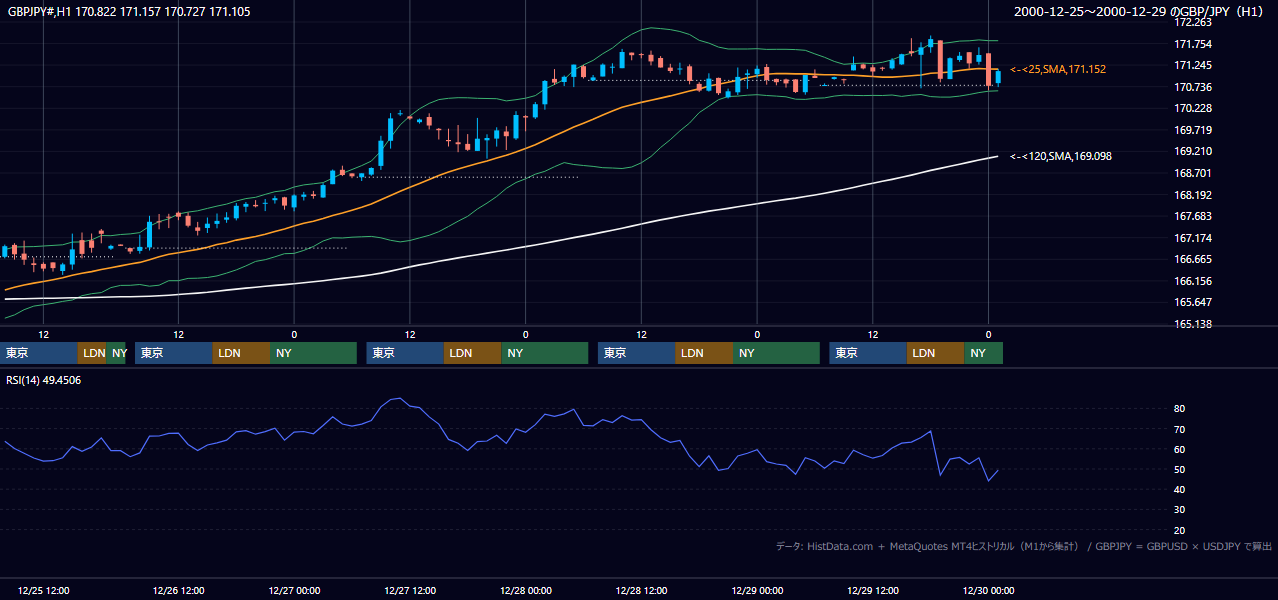Click the rightmost NY session block
This screenshot has width=1278, height=600.
983,353
